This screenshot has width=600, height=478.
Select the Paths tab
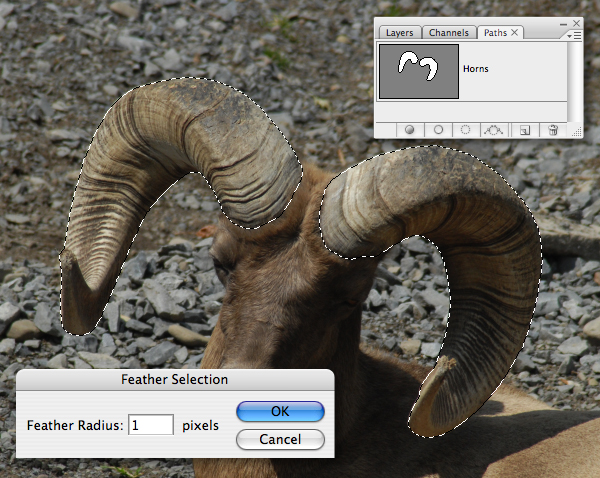(x=495, y=33)
